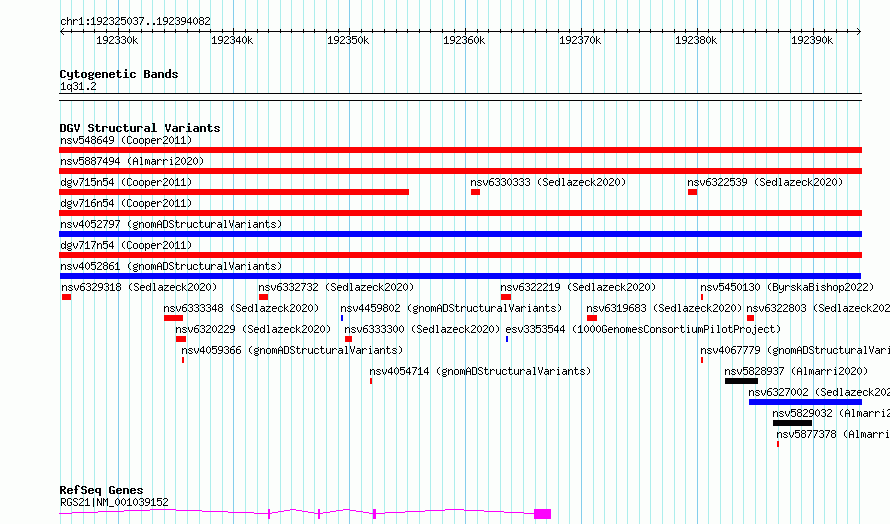Click the red block under nsv6322219
The image size is (890, 524).
pyautogui.click(x=506, y=297)
